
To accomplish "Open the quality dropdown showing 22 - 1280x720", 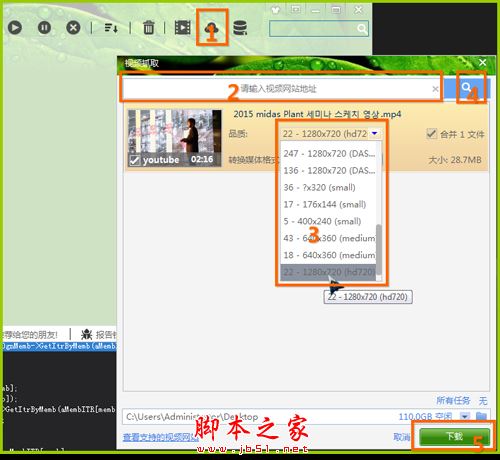I will point(331,134).
